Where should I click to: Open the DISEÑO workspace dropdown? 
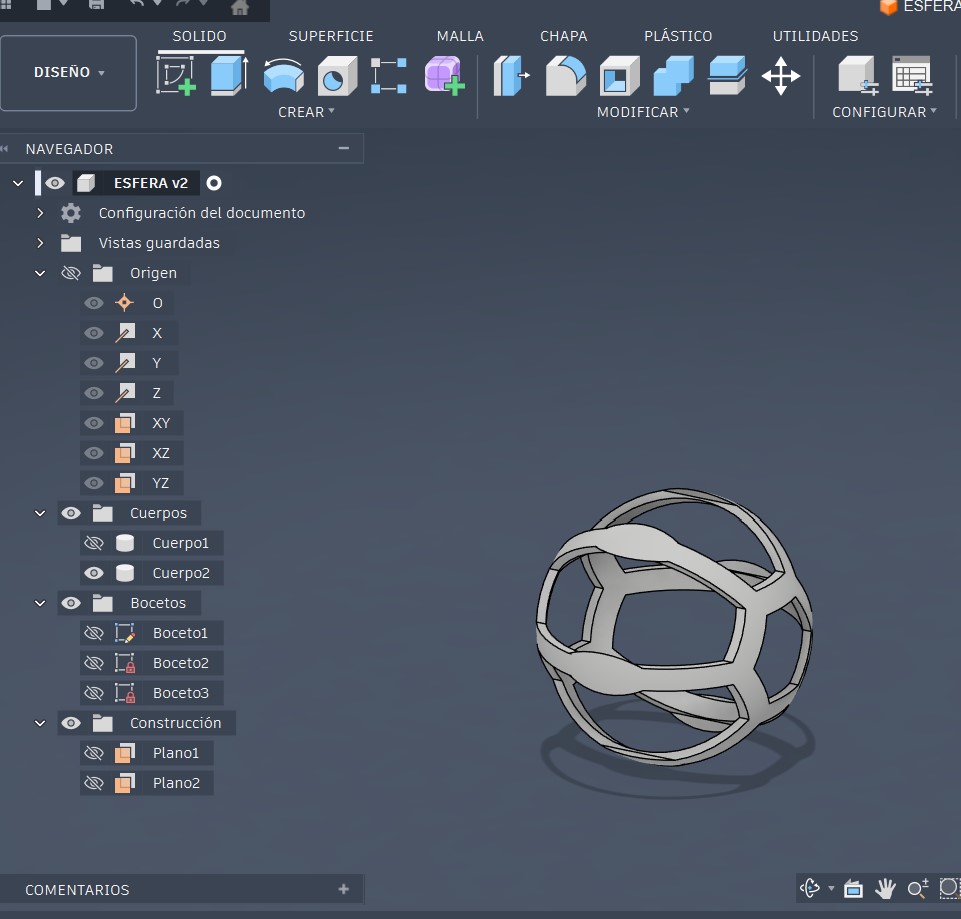(x=69, y=73)
